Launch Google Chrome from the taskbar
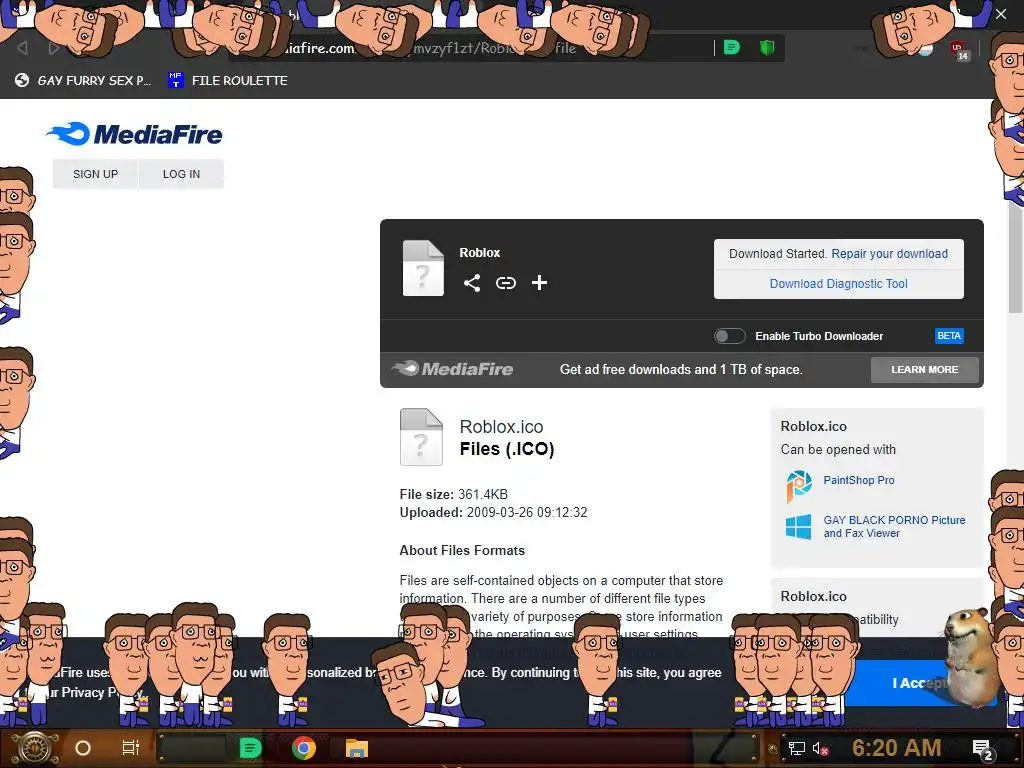The width and height of the screenshot is (1024, 768). [304, 748]
